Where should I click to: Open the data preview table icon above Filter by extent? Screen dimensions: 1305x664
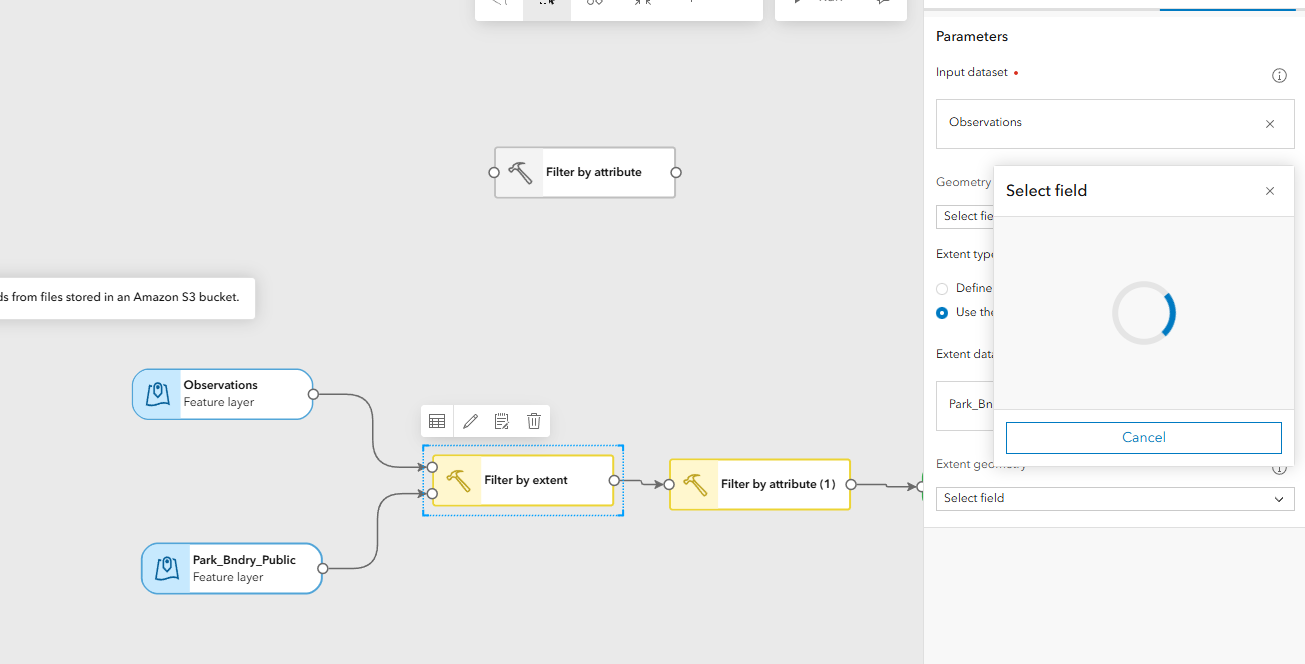pyautogui.click(x=437, y=421)
